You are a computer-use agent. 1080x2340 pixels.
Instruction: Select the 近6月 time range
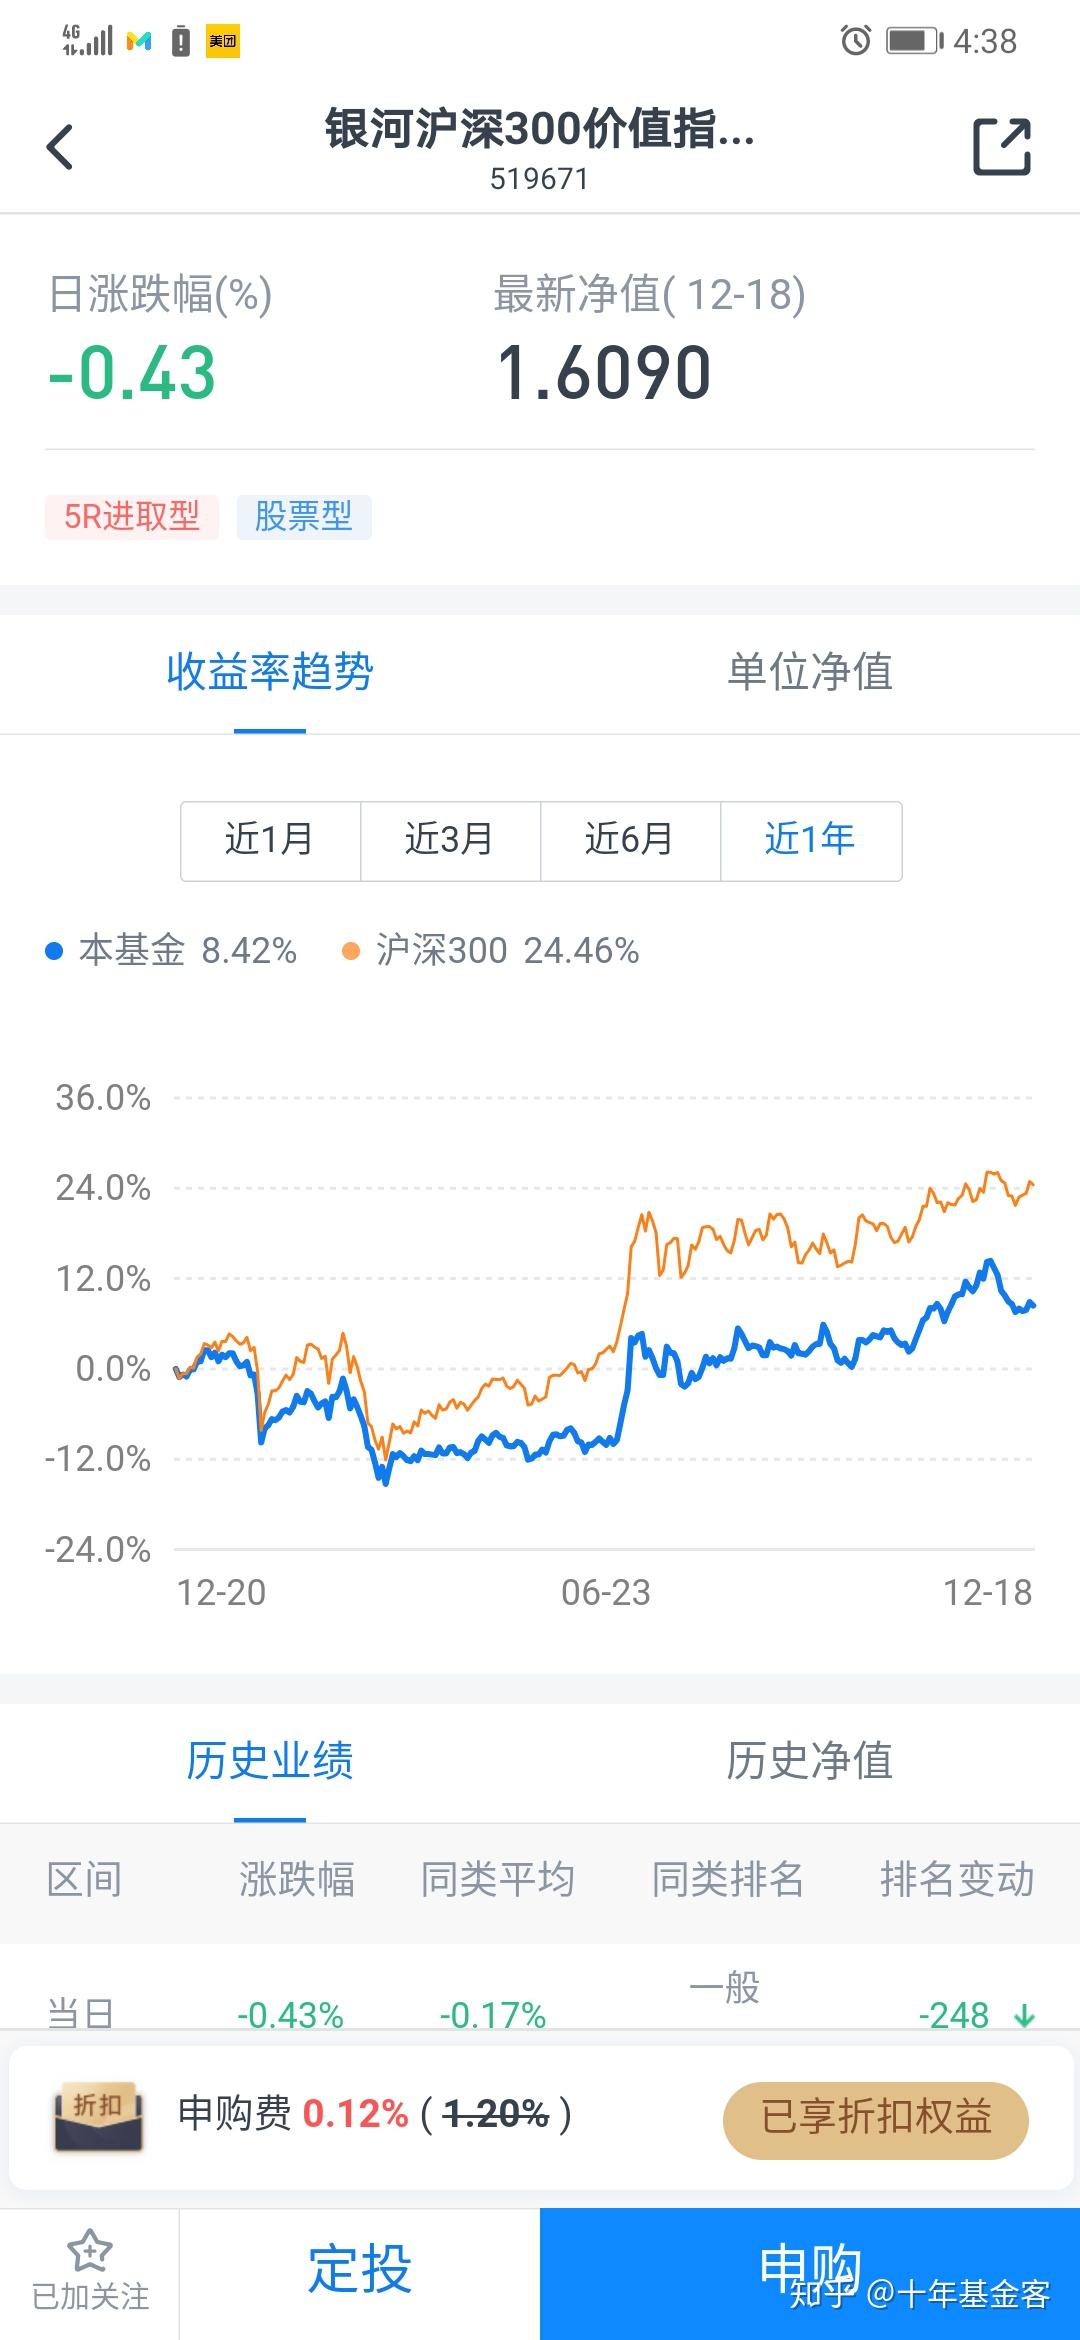tap(630, 840)
